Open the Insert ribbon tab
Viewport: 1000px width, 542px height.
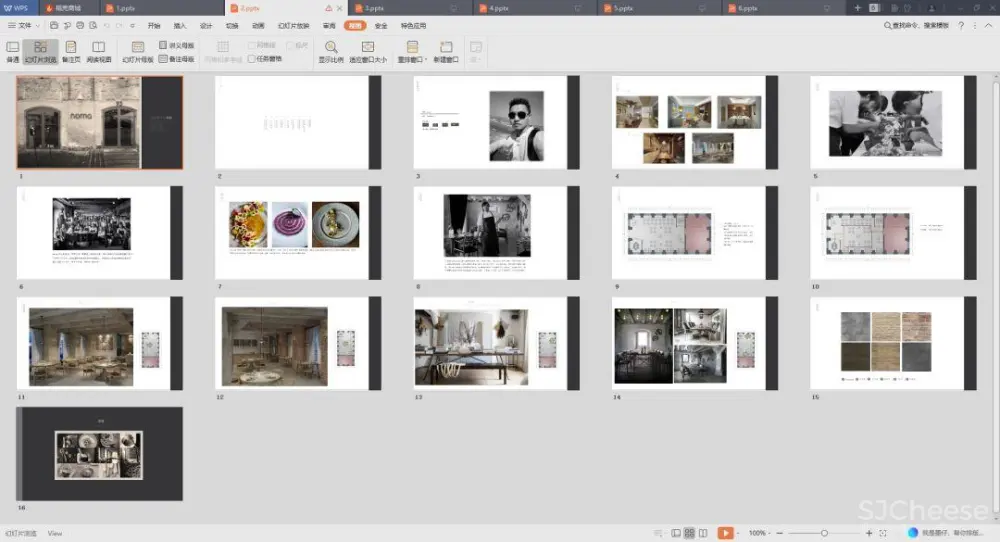pos(180,25)
